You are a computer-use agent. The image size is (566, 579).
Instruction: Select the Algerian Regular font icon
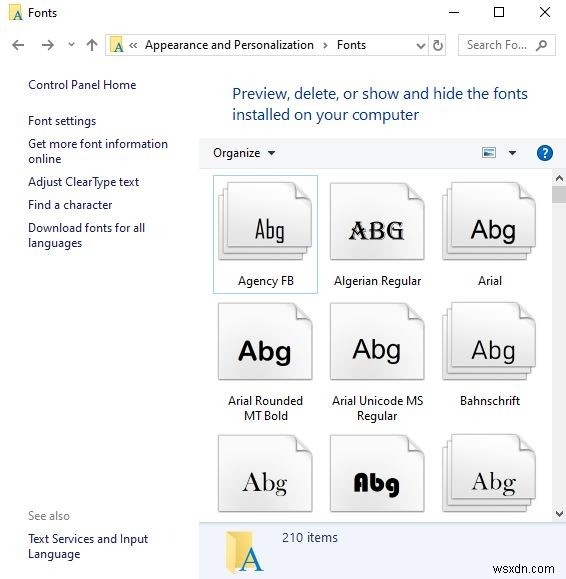377,222
